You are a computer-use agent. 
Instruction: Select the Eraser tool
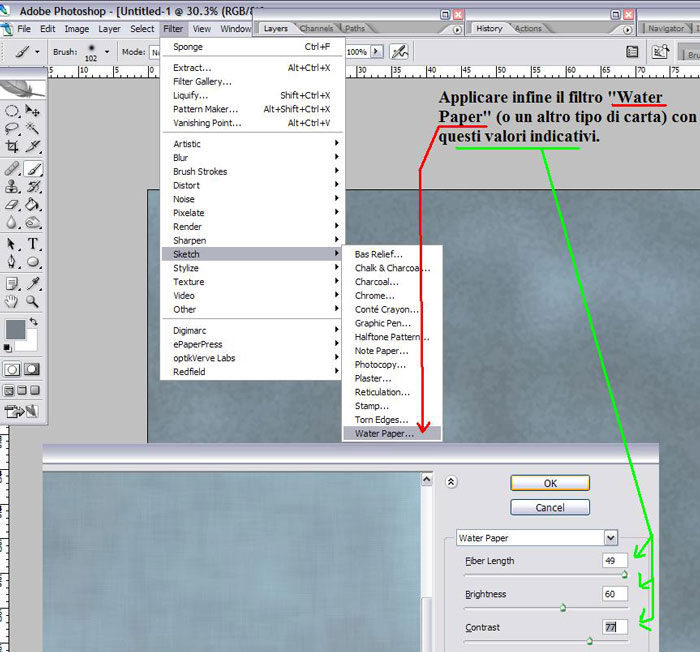pos(12,205)
